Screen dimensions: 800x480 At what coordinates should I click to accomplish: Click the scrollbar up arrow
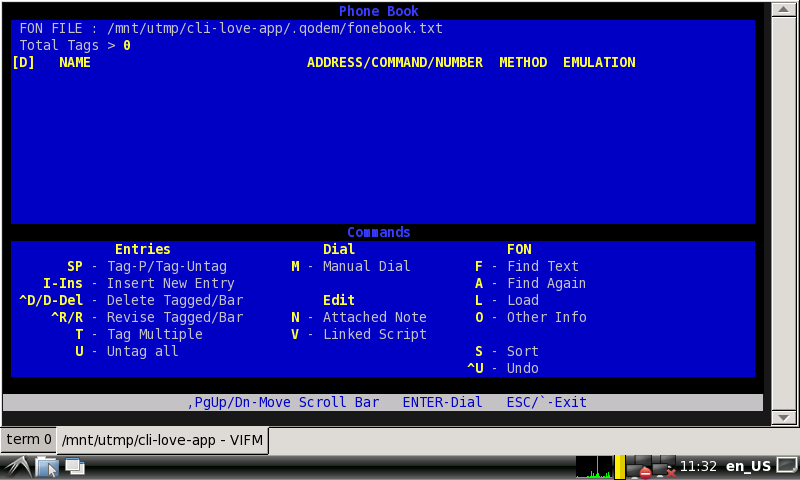(x=783, y=9)
